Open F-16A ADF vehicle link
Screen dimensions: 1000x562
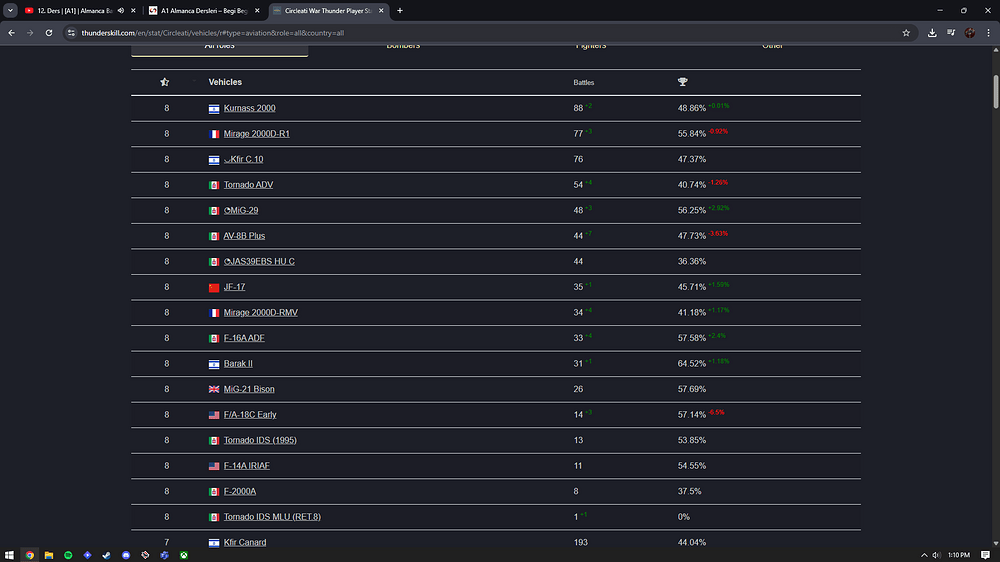point(244,337)
